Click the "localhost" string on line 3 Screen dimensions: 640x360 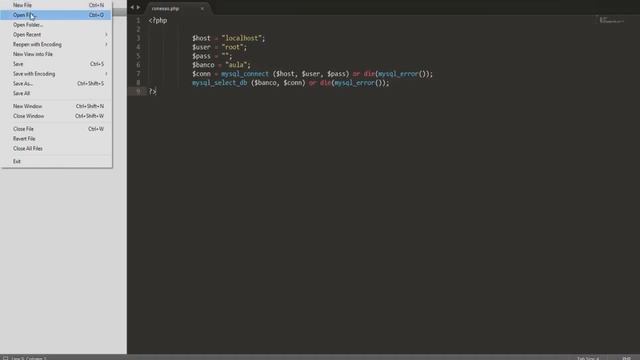242,38
